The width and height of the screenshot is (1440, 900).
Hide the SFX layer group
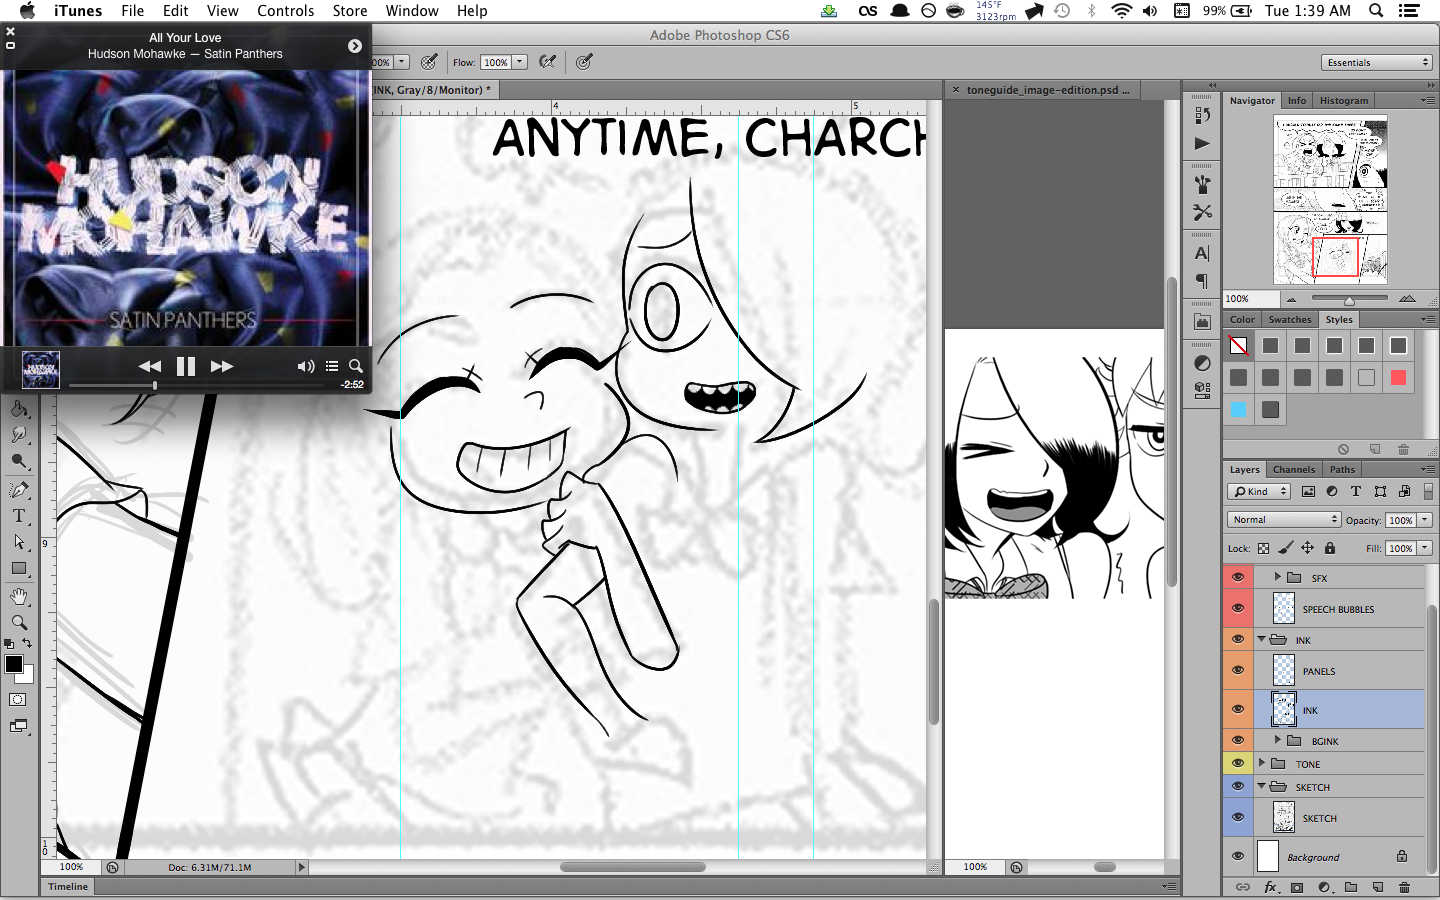click(1238, 578)
